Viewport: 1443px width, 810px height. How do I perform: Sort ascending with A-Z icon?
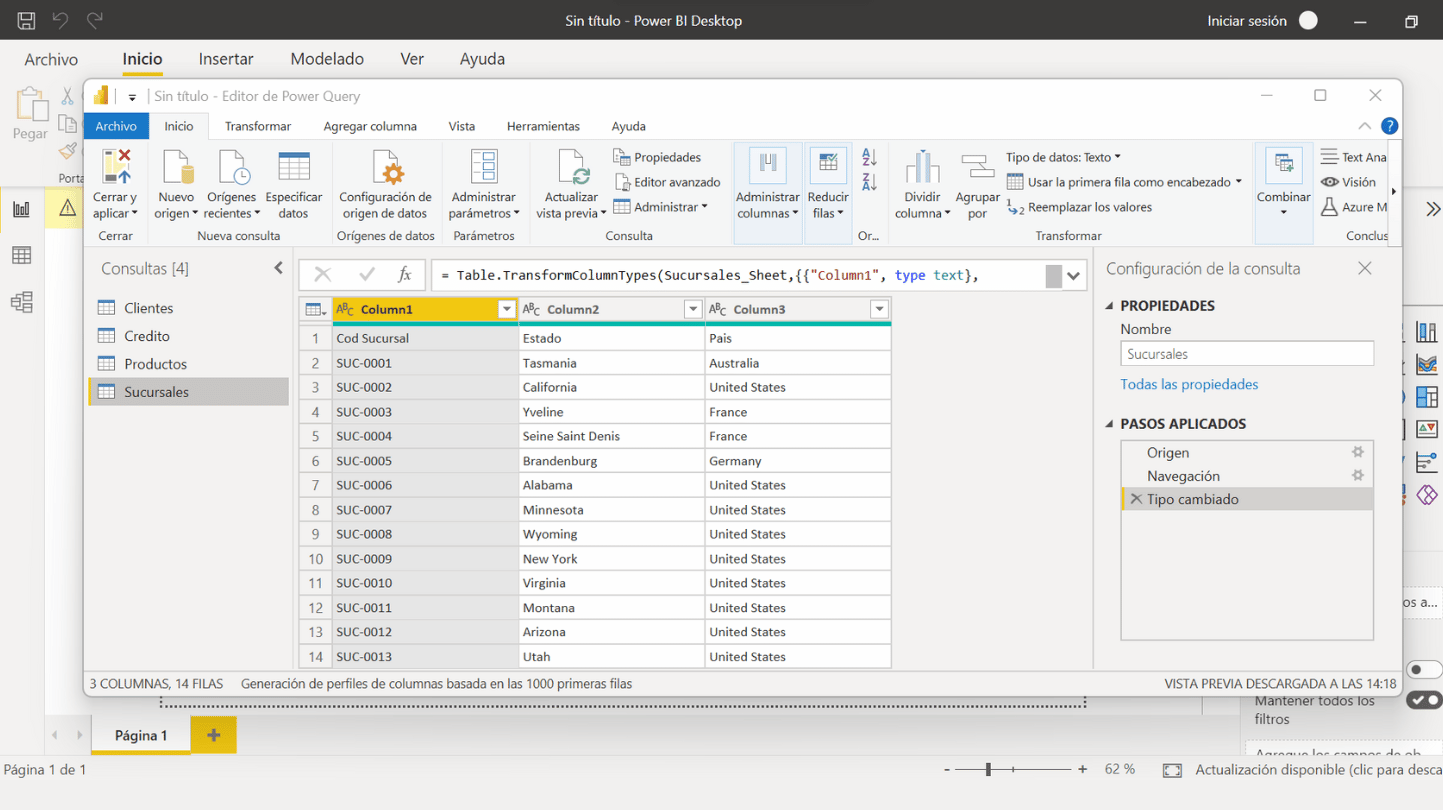869,157
